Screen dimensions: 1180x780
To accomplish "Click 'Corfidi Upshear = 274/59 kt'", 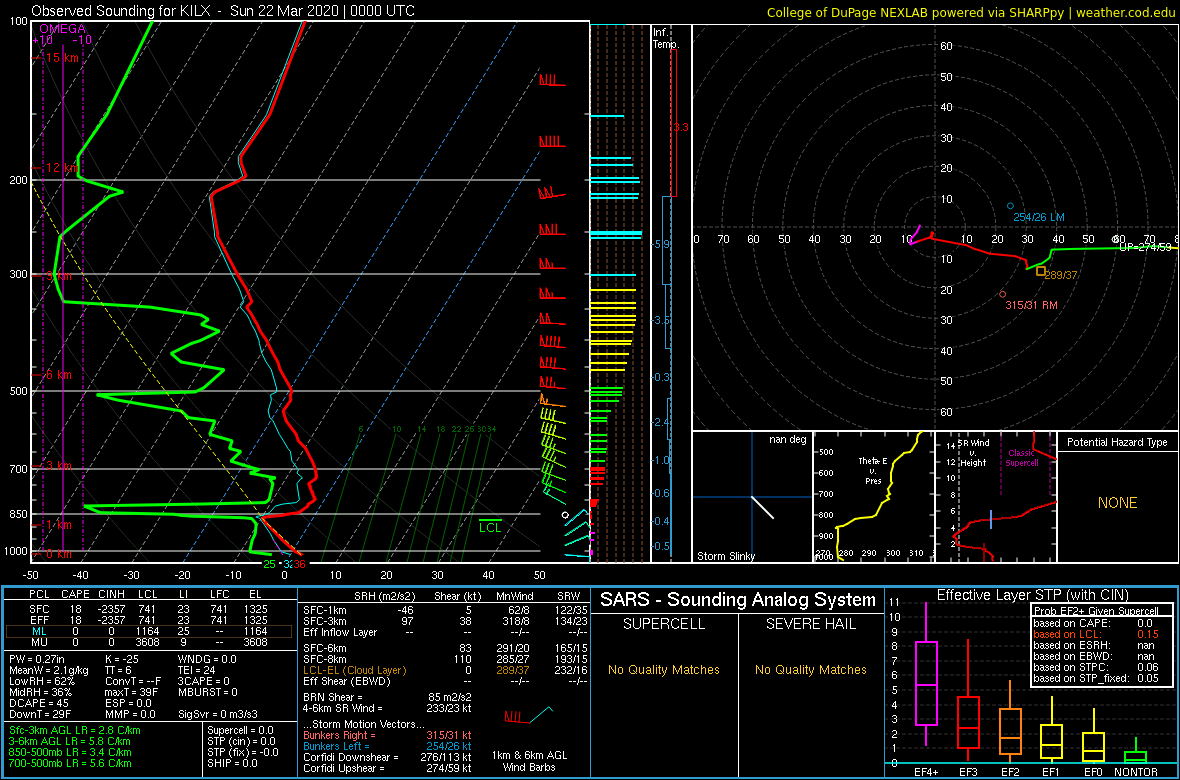I will (x=387, y=769).
